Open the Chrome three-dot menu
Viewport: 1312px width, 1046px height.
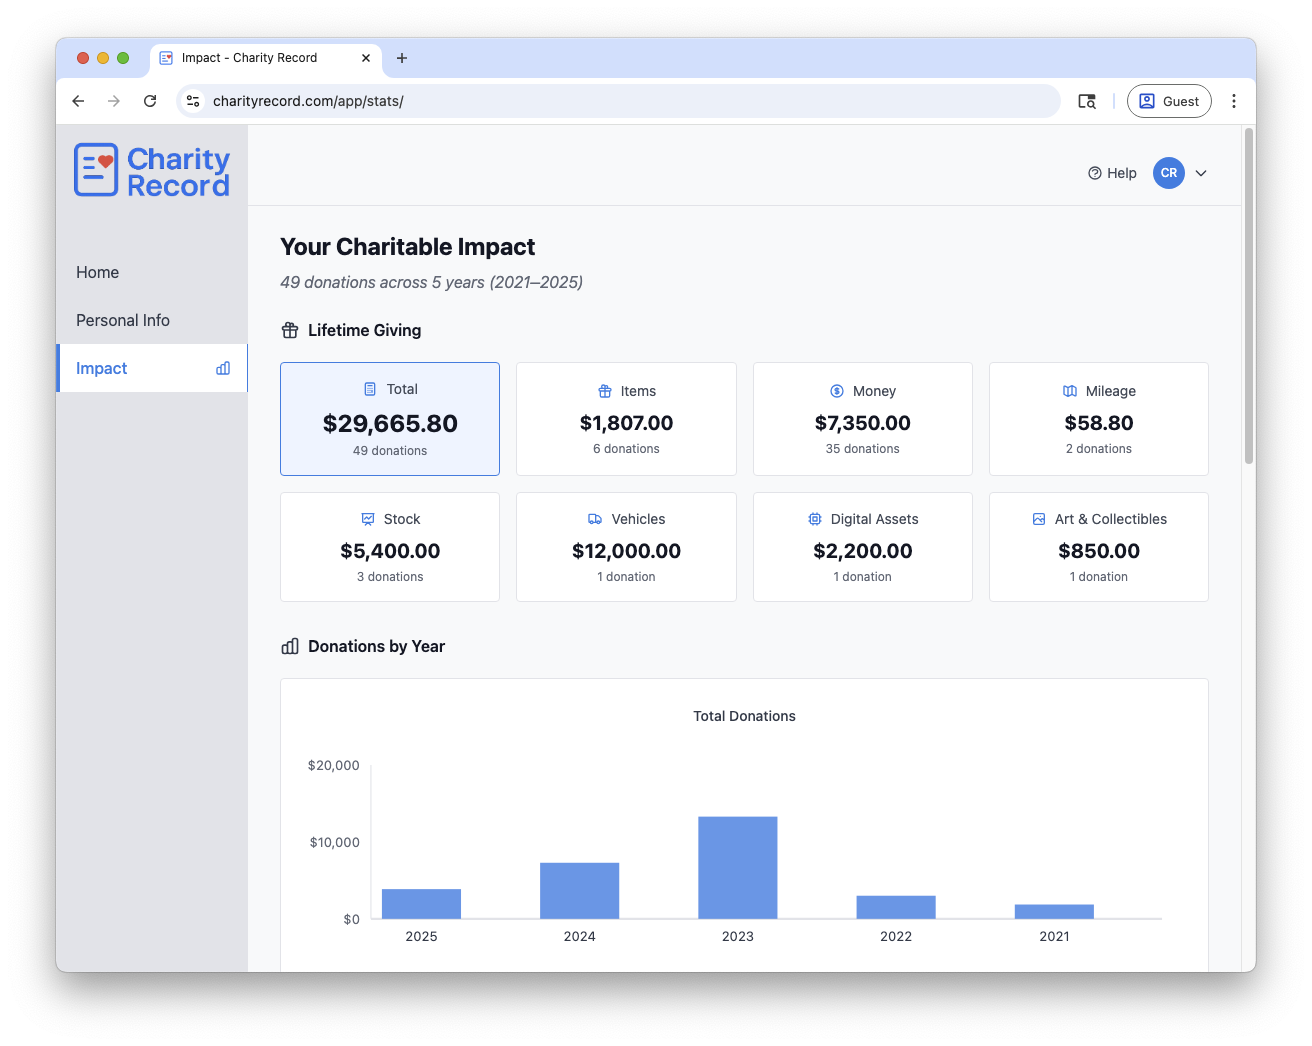tap(1234, 101)
